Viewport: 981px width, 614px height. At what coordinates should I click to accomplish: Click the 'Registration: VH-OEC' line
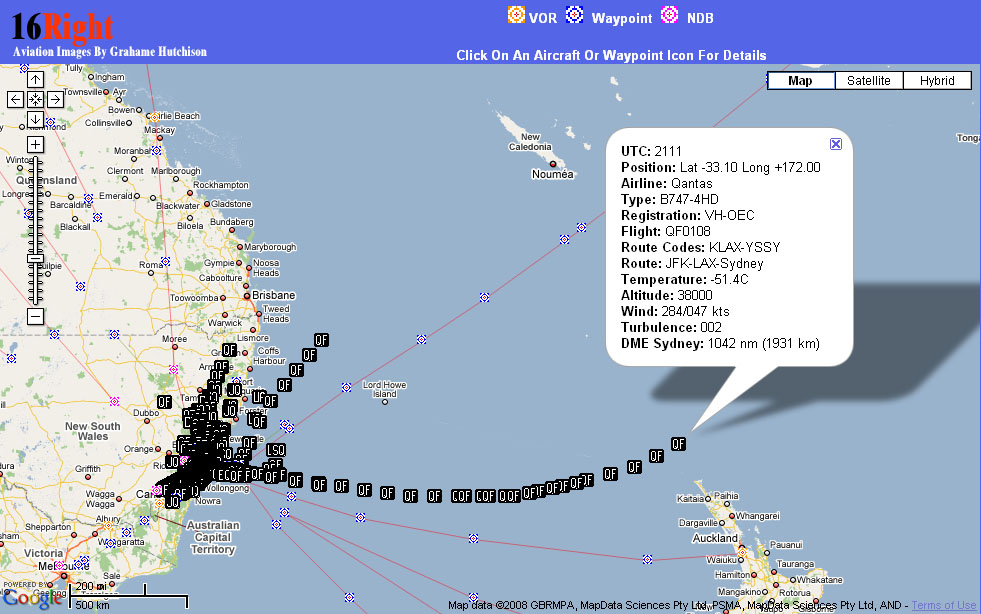tap(688, 216)
